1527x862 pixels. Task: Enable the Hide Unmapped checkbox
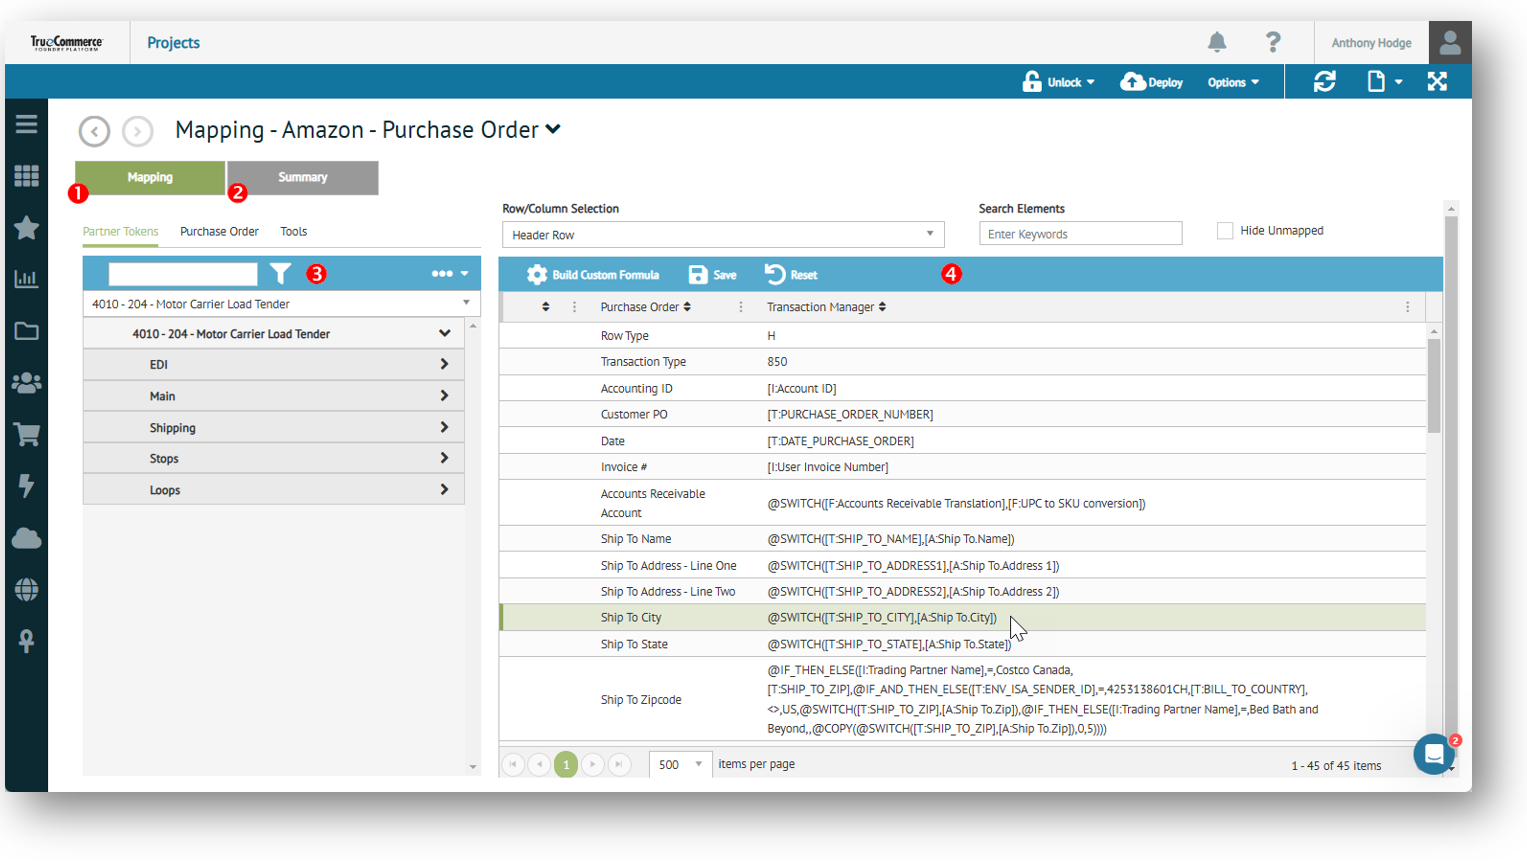click(x=1225, y=231)
